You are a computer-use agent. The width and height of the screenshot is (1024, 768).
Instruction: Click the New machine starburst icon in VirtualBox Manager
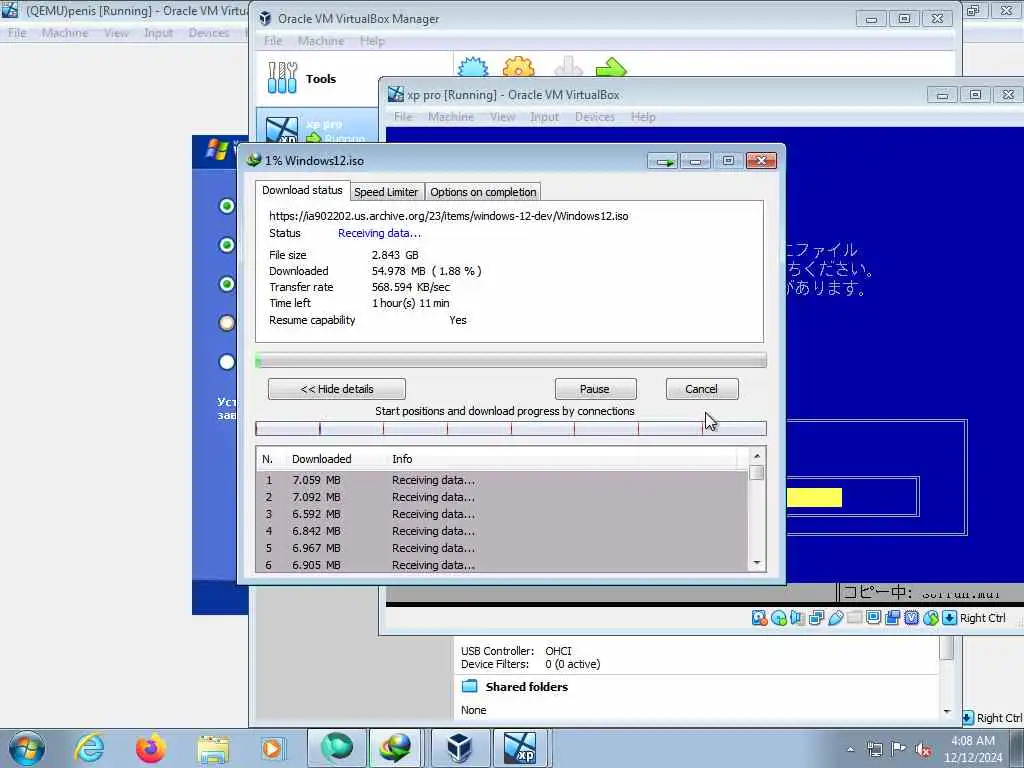coord(473,67)
